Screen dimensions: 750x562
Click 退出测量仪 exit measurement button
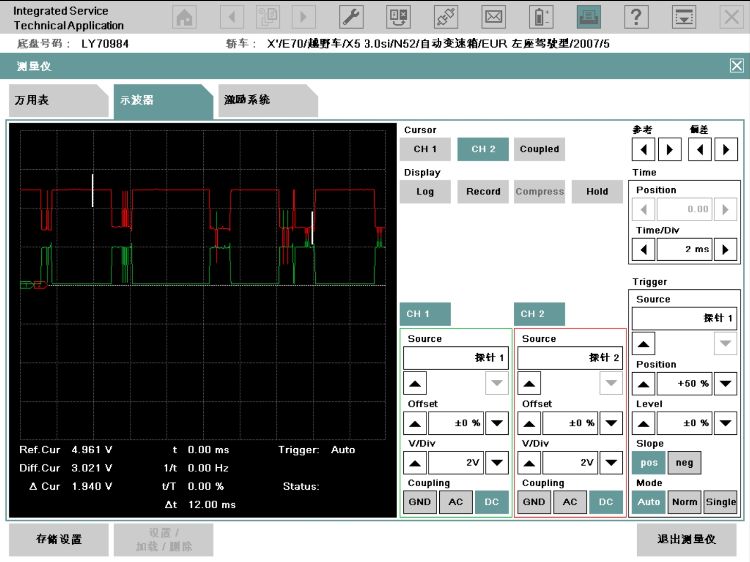tap(686, 540)
